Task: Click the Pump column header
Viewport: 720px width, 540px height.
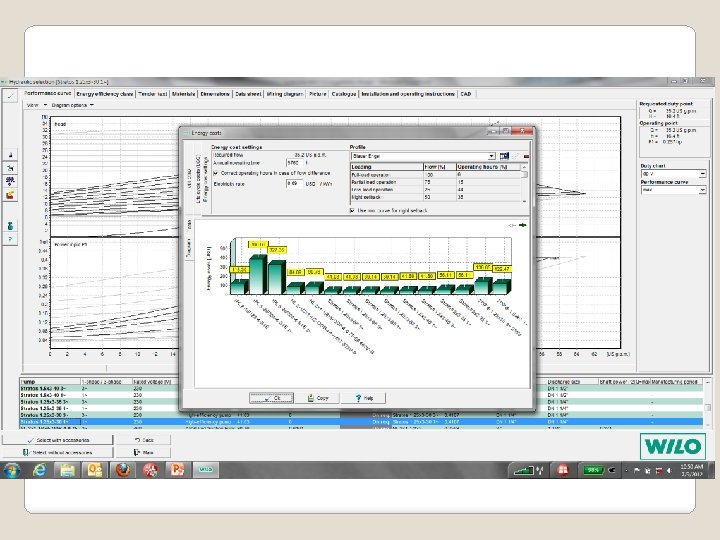Action: click(51, 382)
